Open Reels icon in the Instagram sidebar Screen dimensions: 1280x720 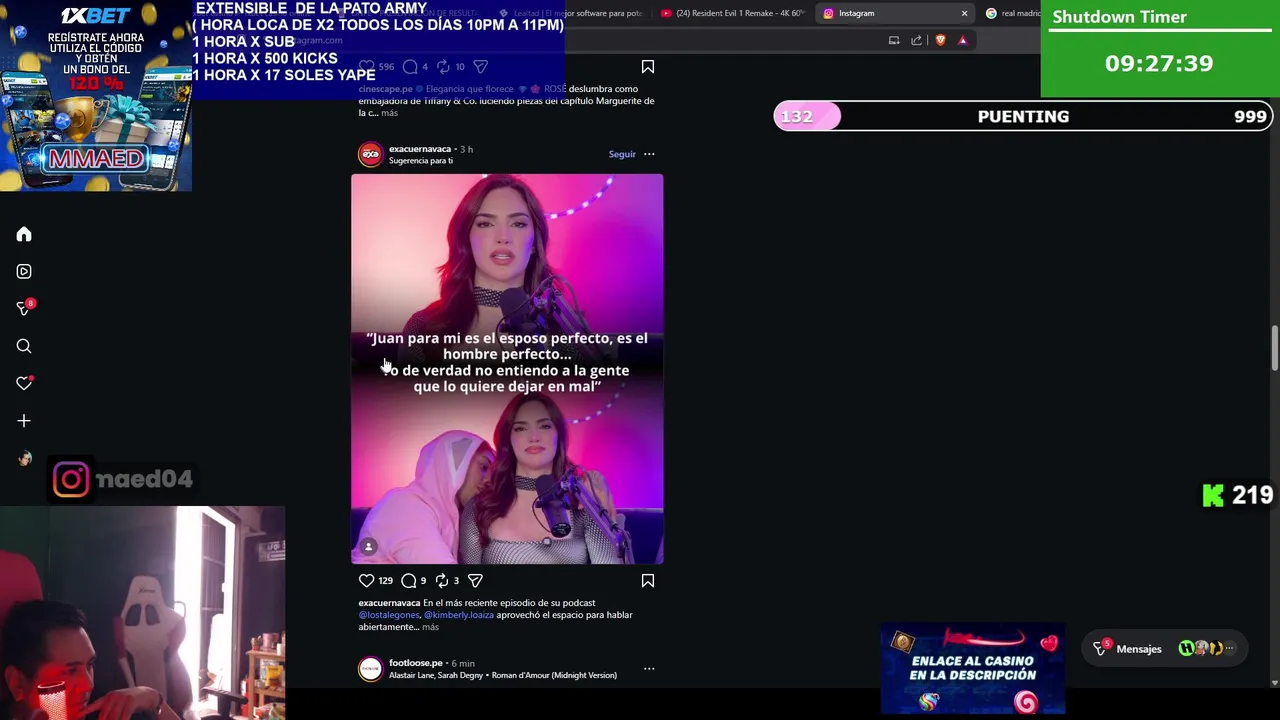[24, 271]
